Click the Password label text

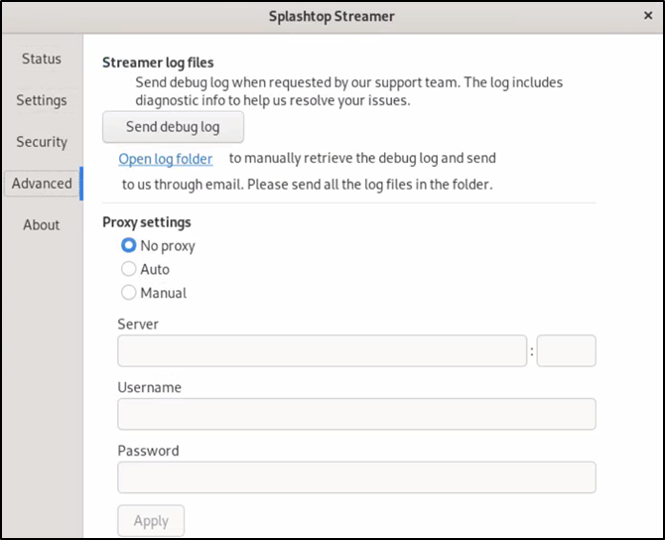pyautogui.click(x=148, y=450)
